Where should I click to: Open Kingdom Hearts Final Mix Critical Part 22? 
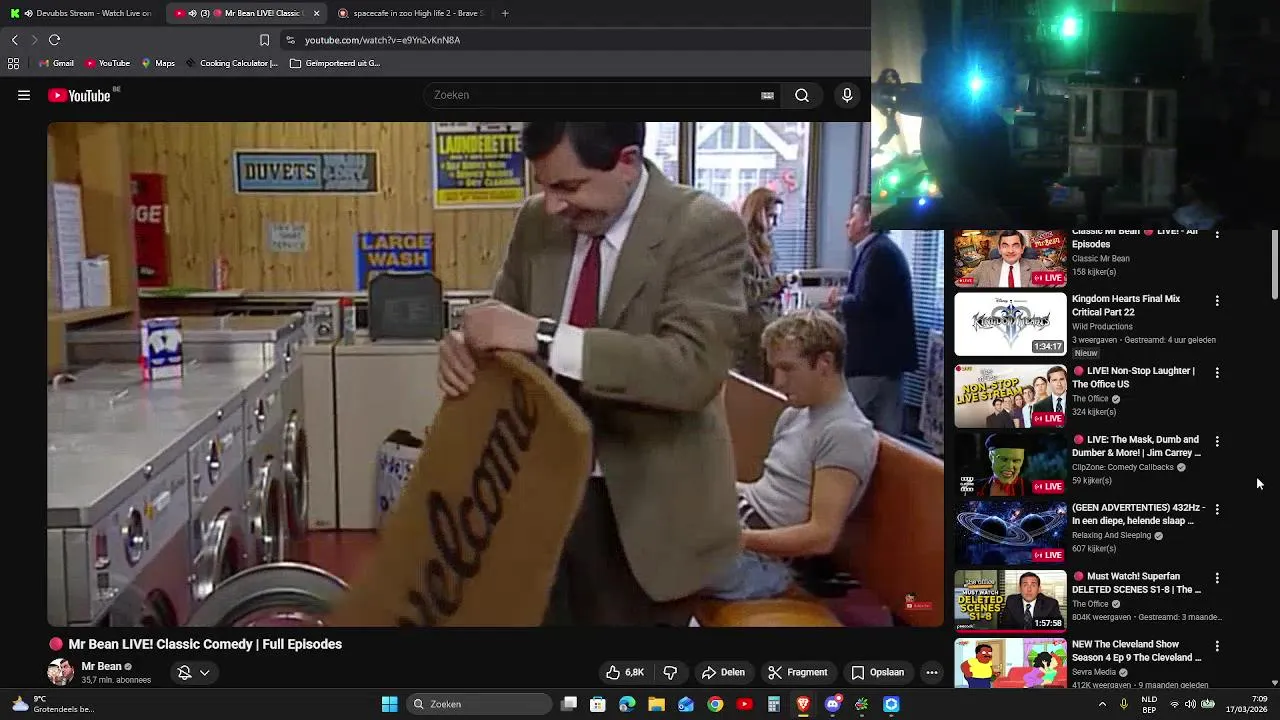pos(1126,305)
